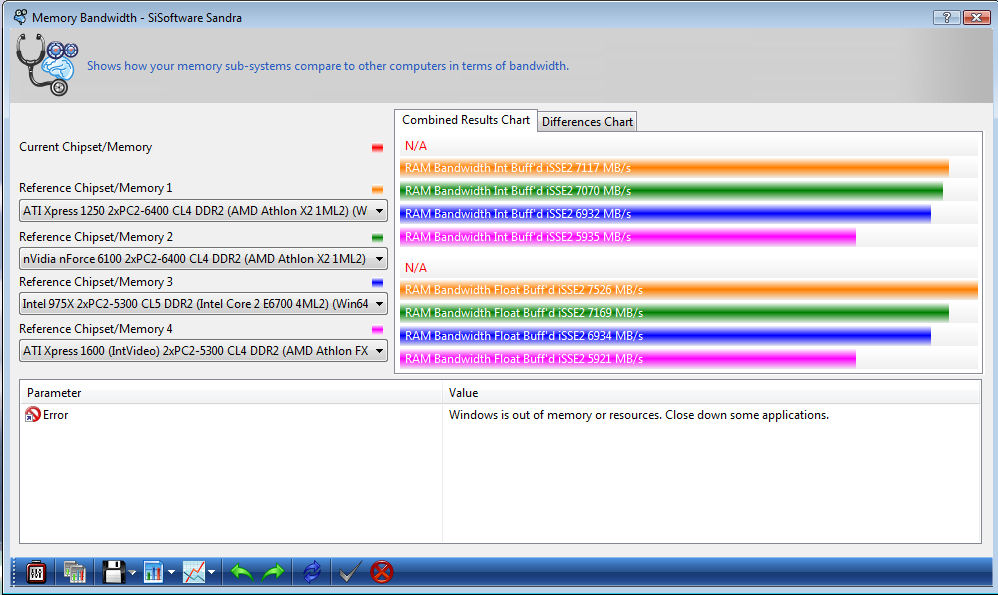Select the Combined Results Chart tab
The height and width of the screenshot is (595, 998).
[x=466, y=120]
